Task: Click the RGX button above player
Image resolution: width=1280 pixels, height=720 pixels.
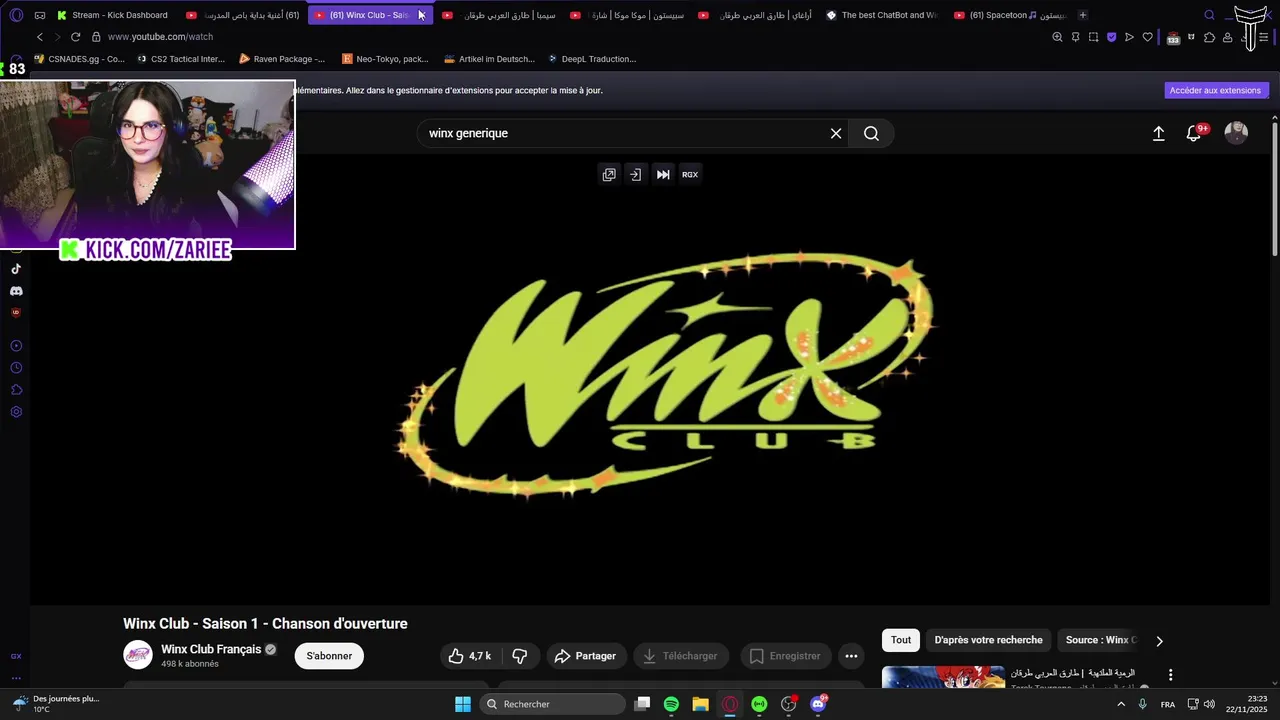Action: (690, 174)
